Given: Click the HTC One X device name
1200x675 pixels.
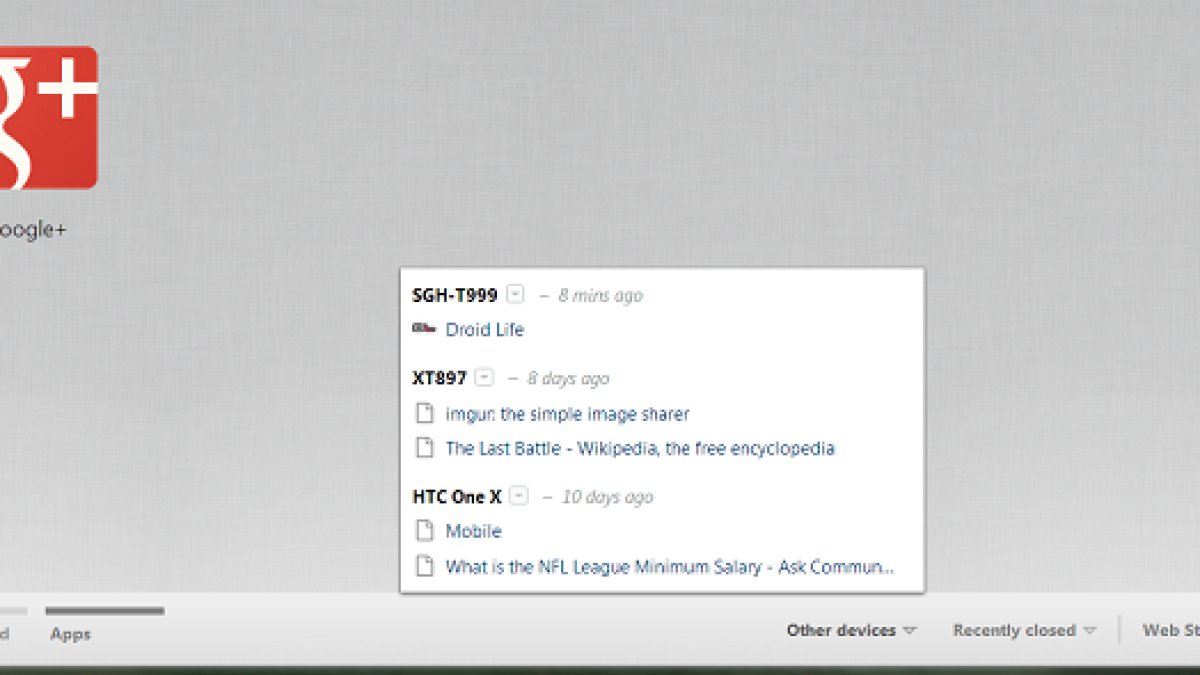Looking at the screenshot, I should point(457,496).
